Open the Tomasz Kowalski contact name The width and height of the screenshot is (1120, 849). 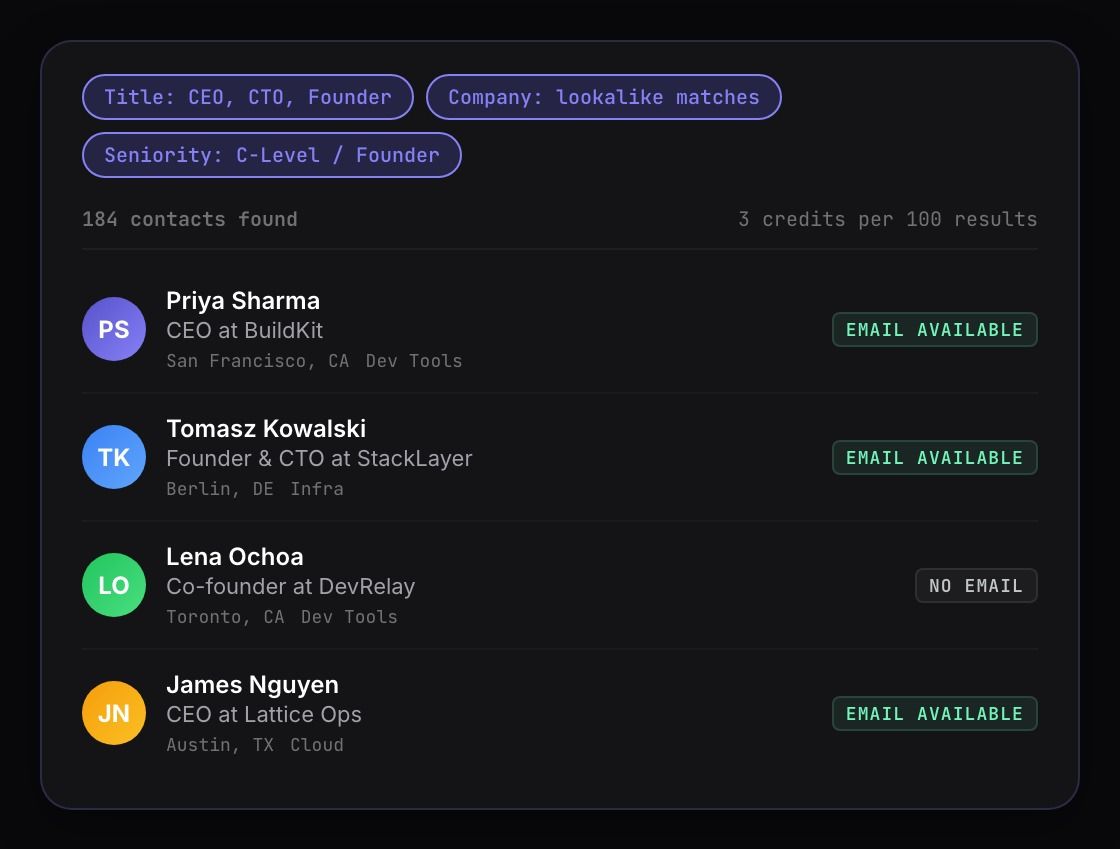coord(266,428)
